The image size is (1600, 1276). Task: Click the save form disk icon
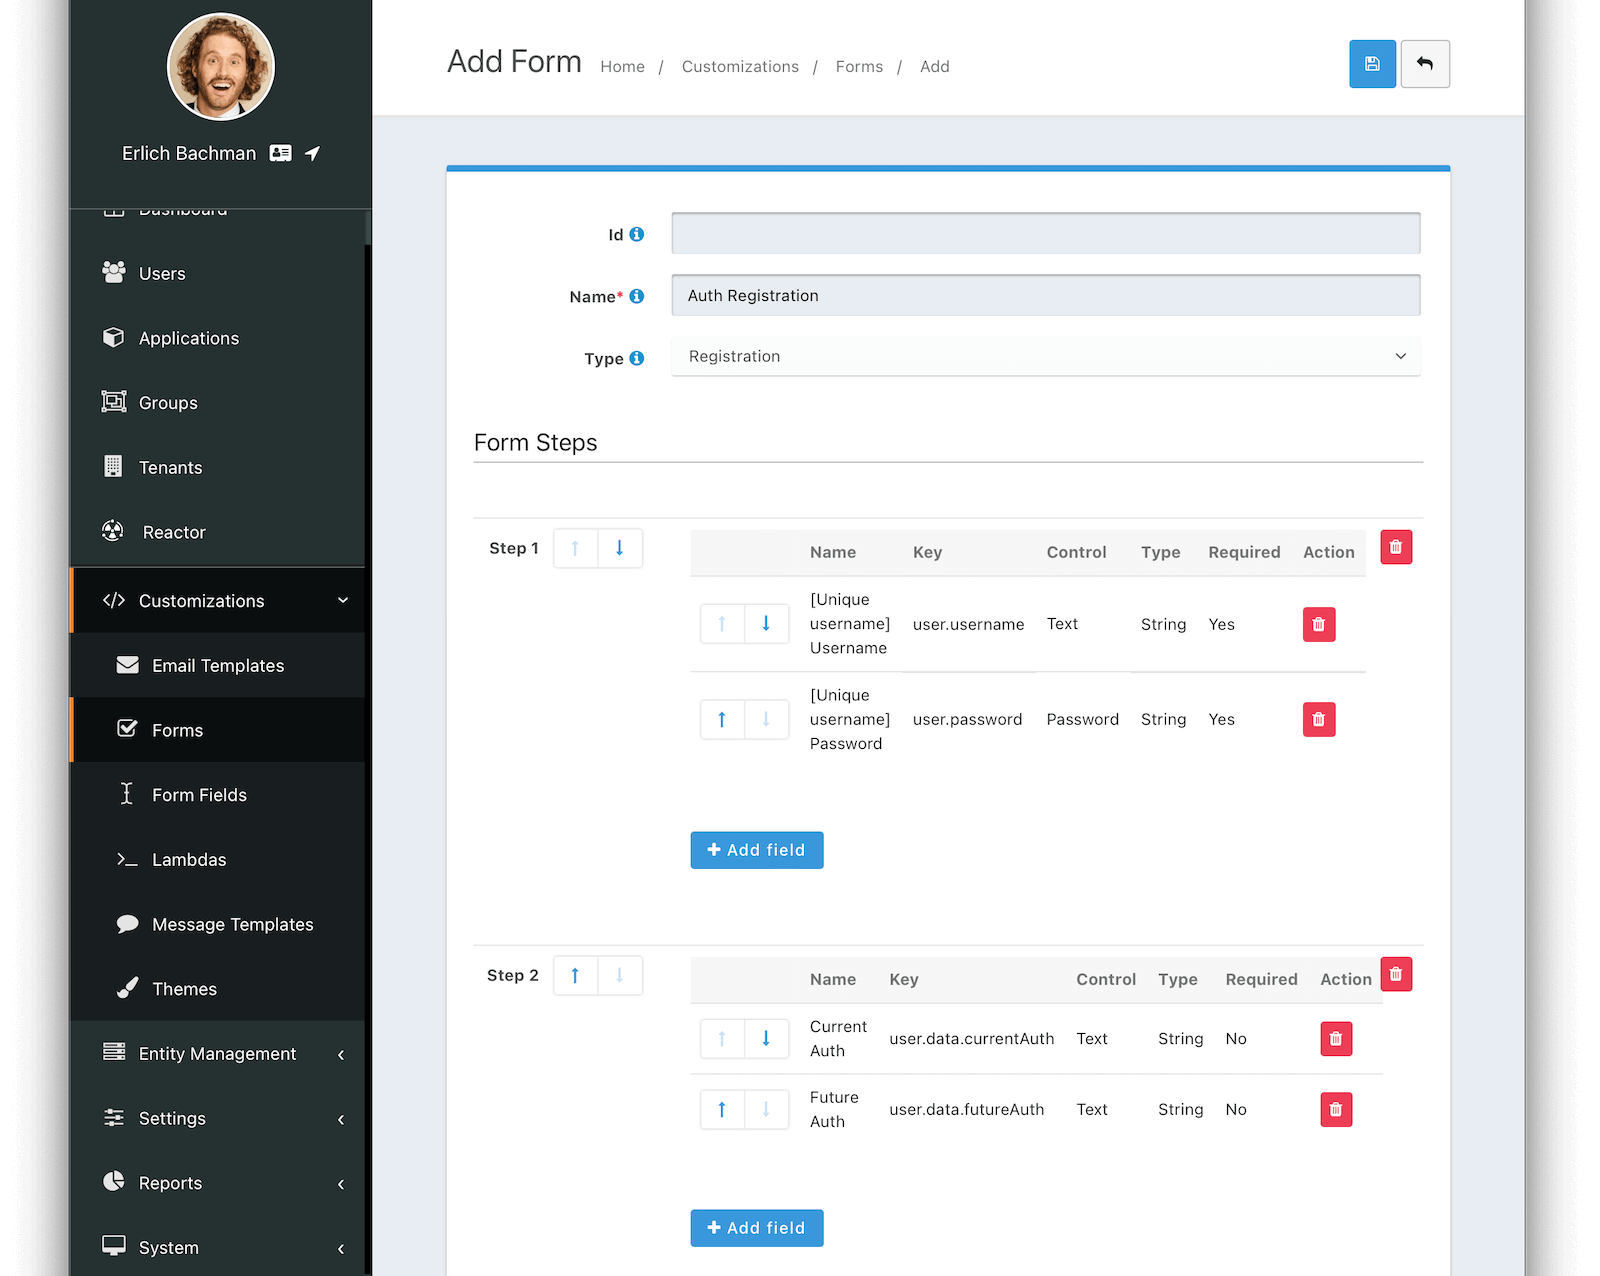(1372, 64)
